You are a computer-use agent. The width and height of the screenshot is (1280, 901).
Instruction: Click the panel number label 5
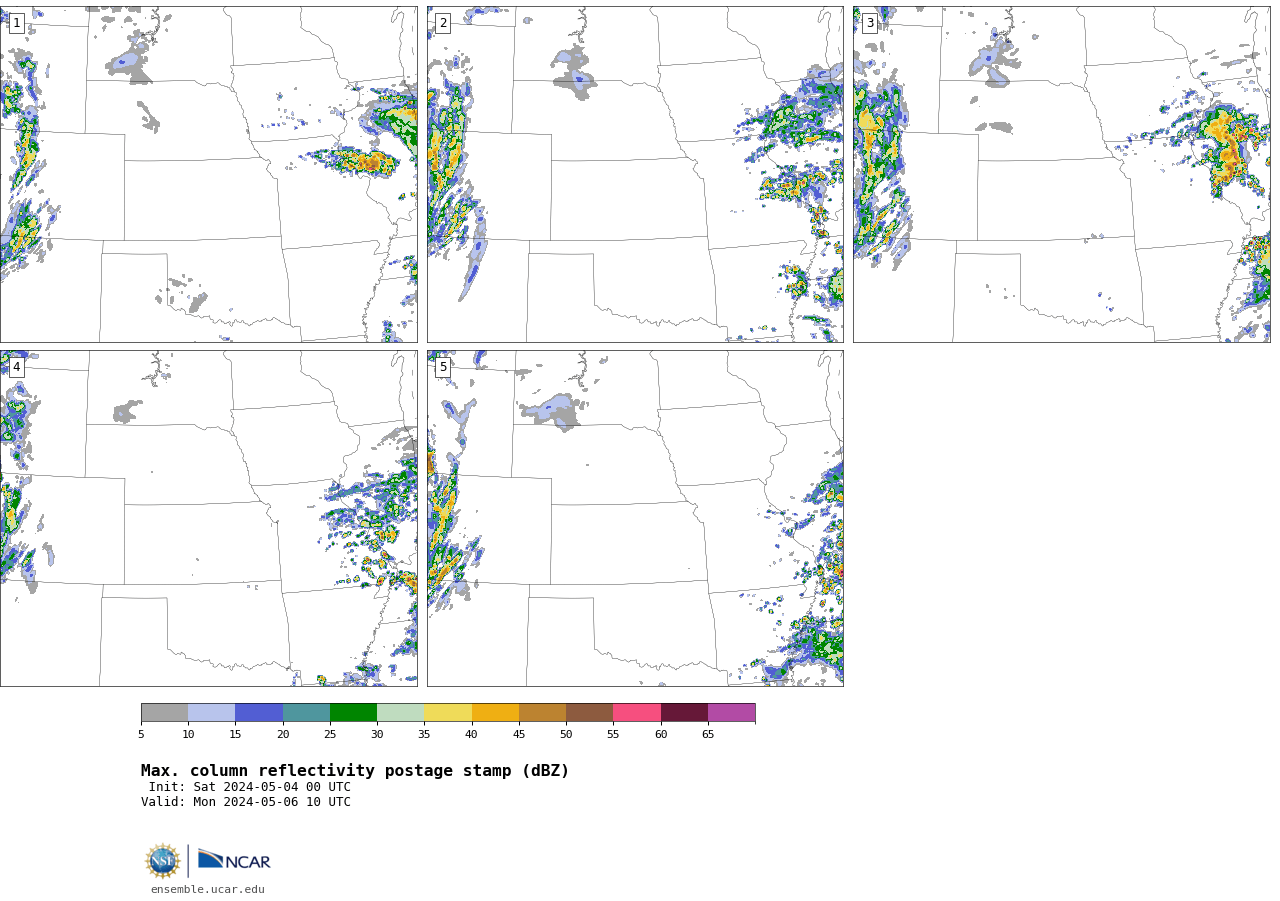(443, 367)
